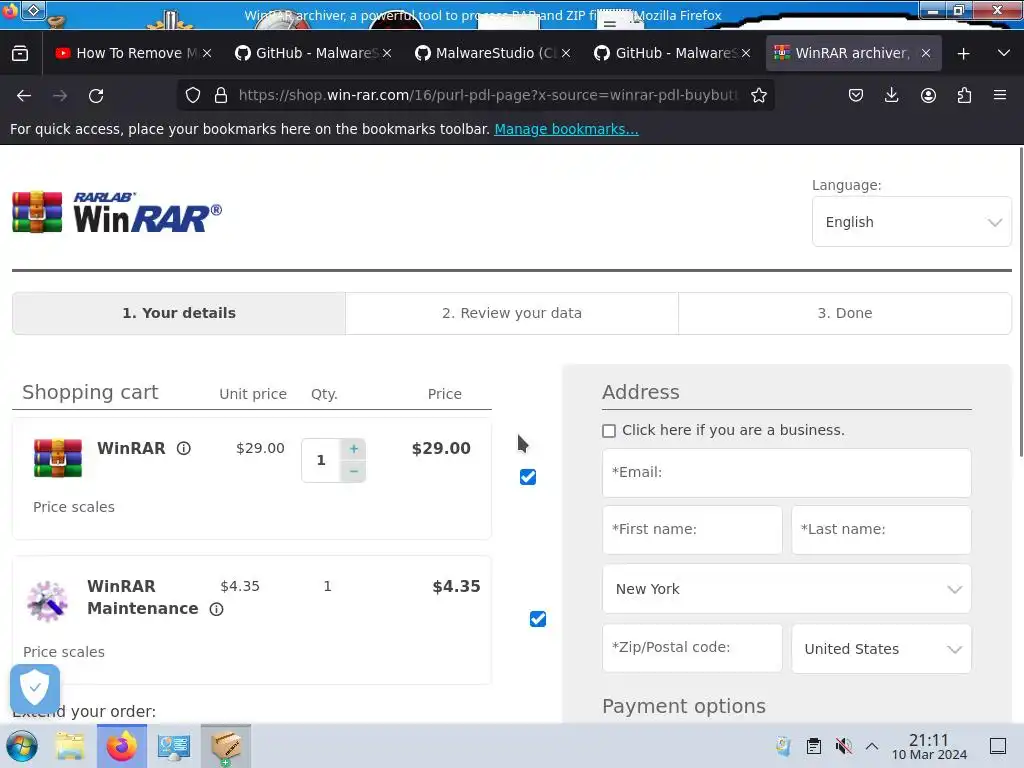Open the Firefox downloads panel
The height and width of the screenshot is (768, 1024).
891,95
